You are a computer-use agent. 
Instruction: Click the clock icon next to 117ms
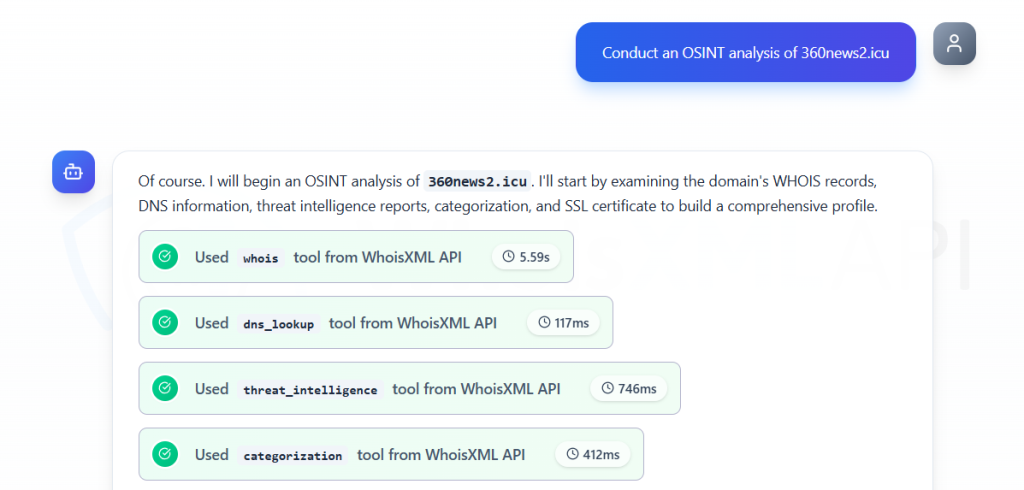(x=544, y=323)
